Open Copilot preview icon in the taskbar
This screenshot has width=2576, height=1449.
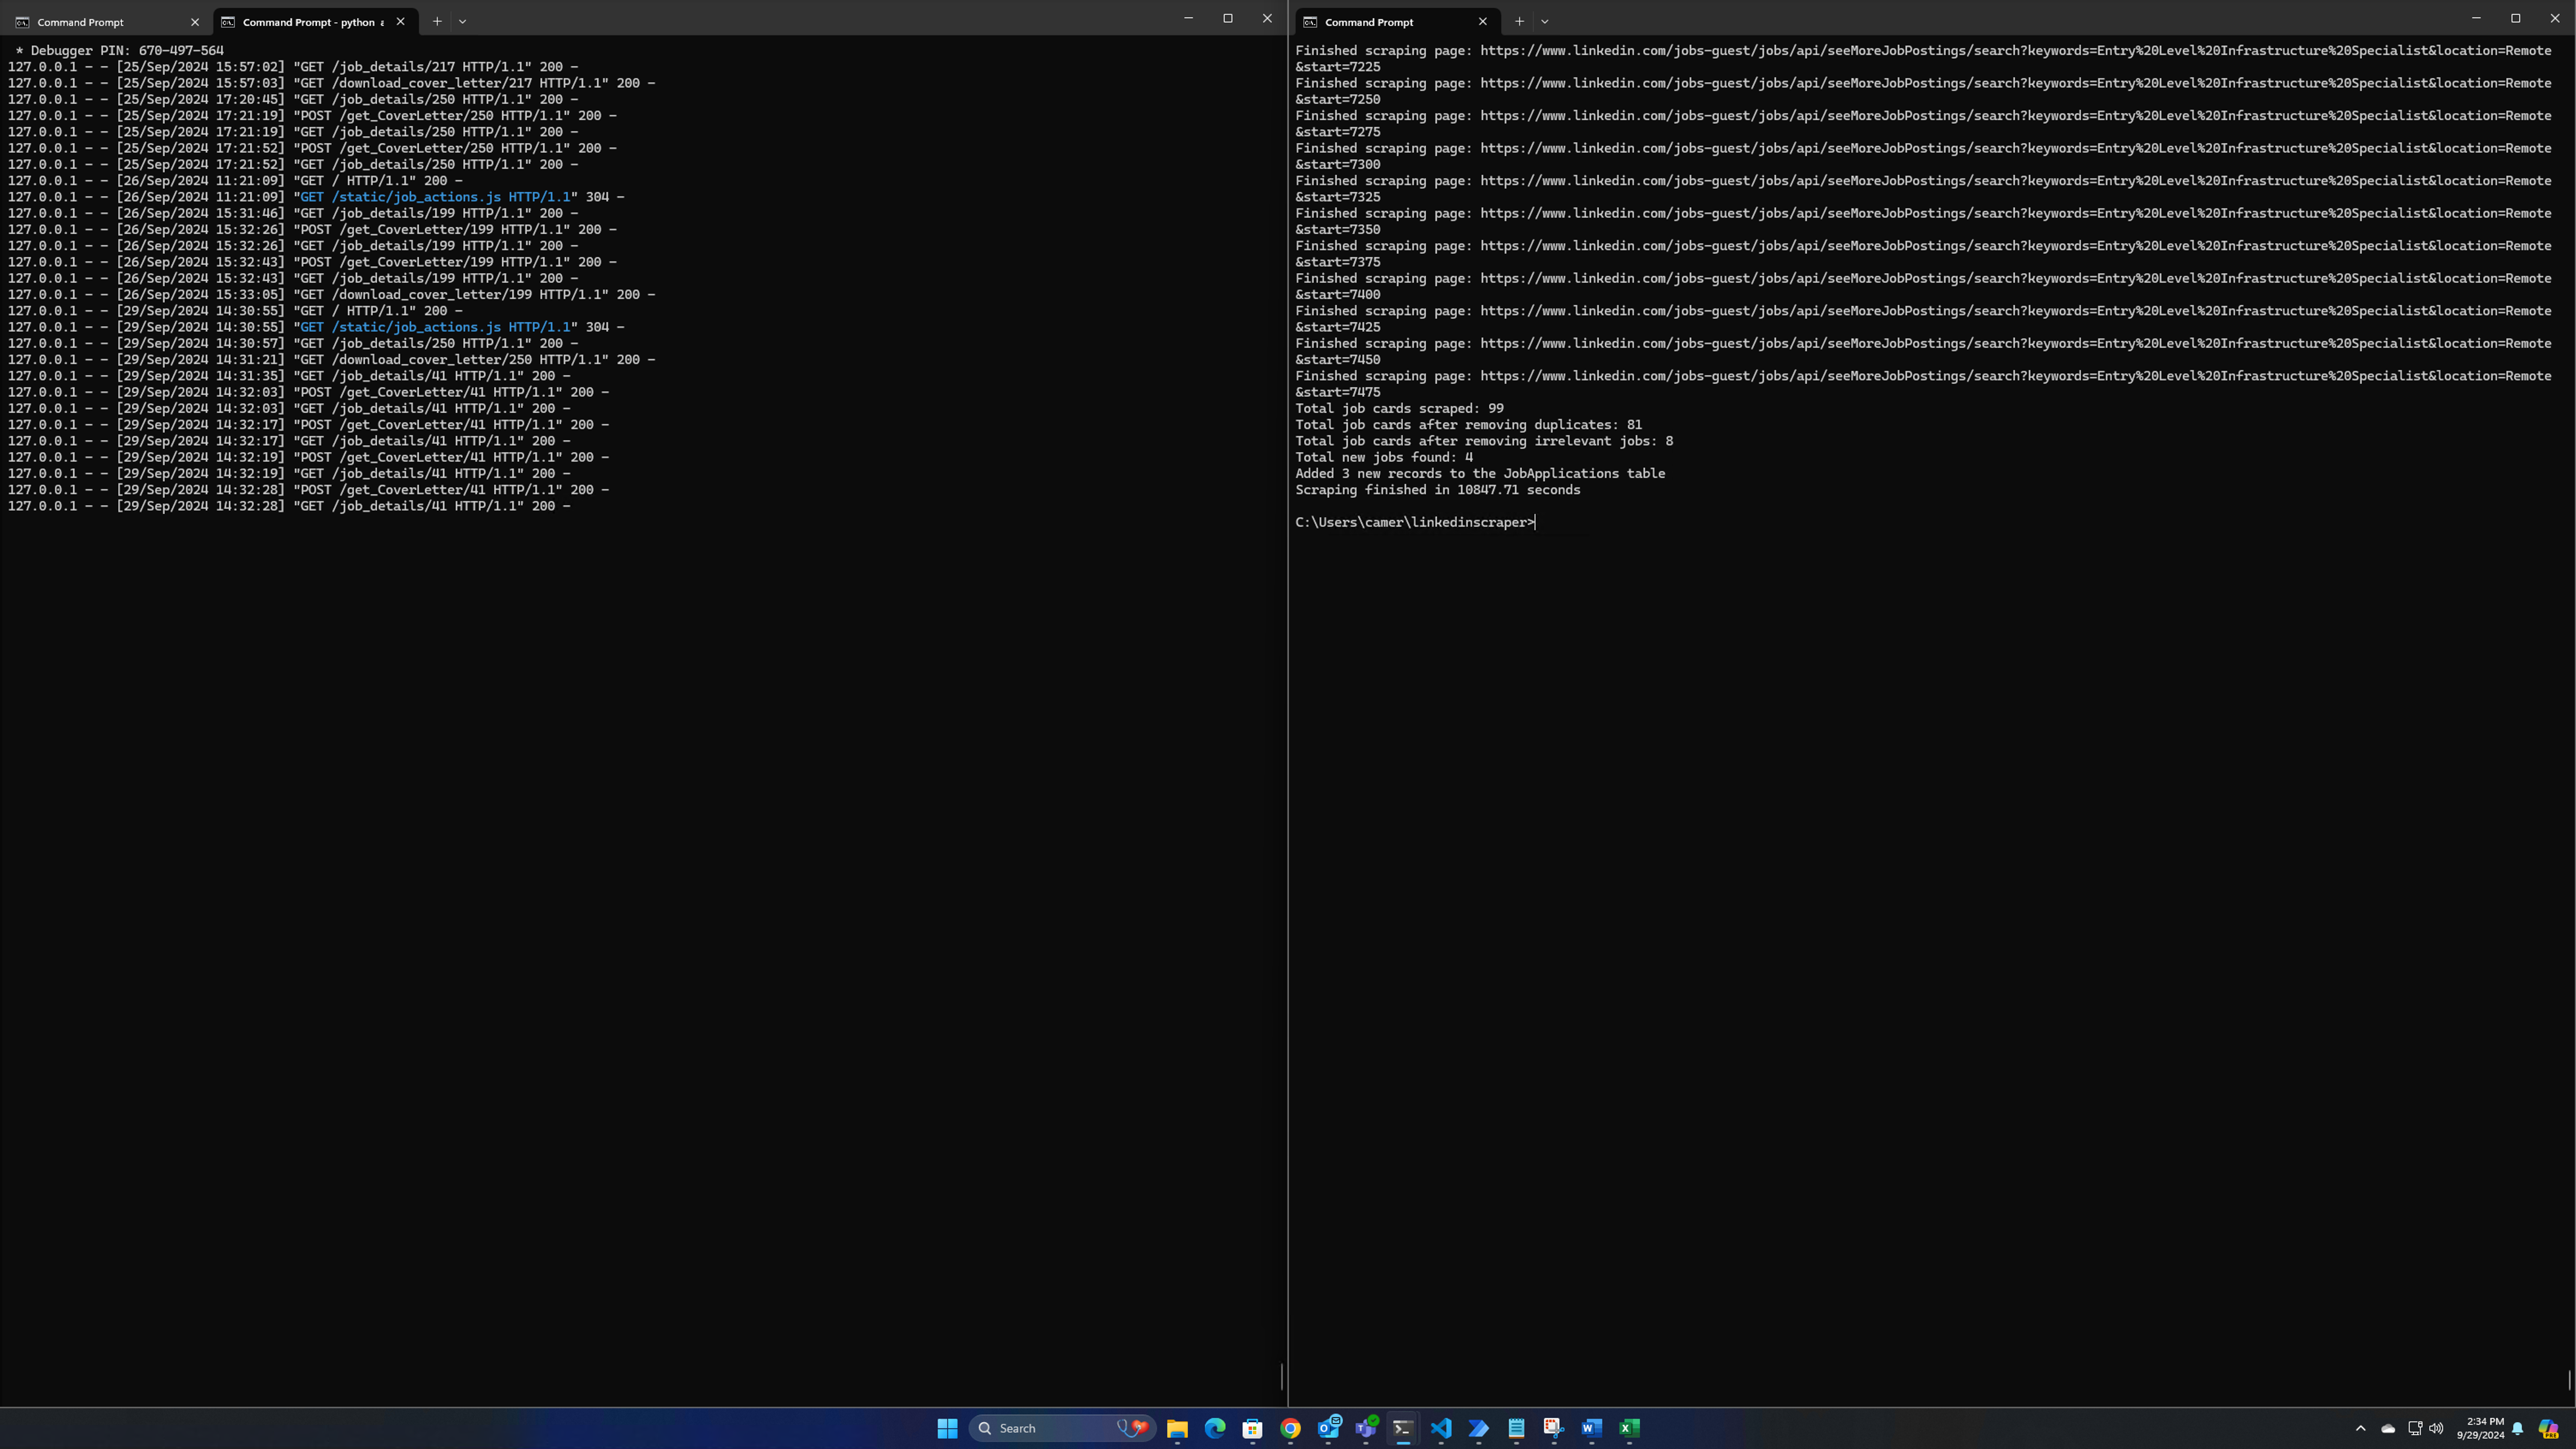pos(2548,1428)
